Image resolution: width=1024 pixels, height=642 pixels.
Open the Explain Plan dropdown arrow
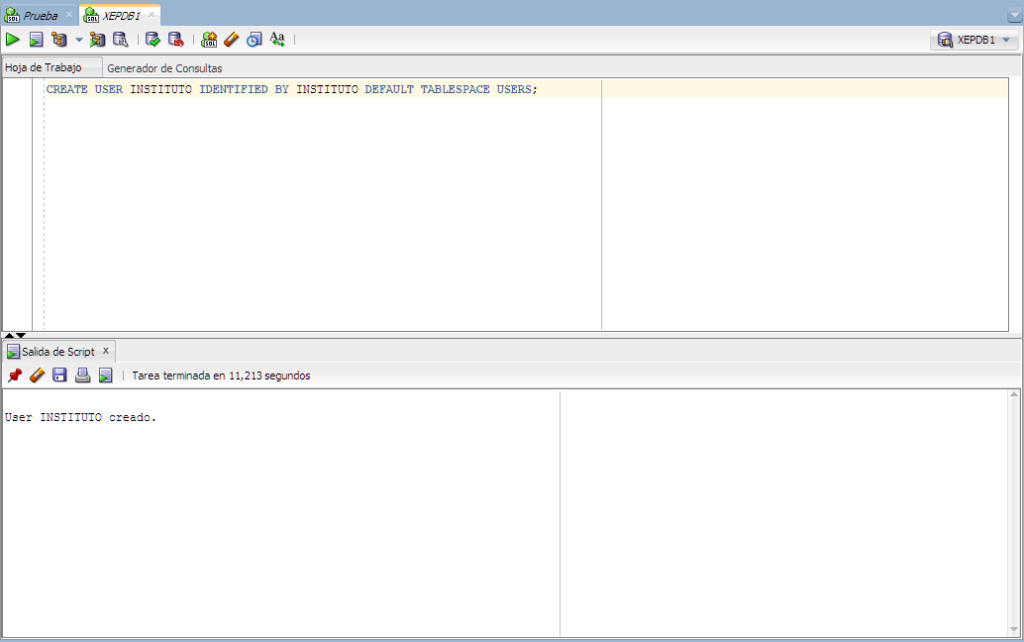coord(79,40)
